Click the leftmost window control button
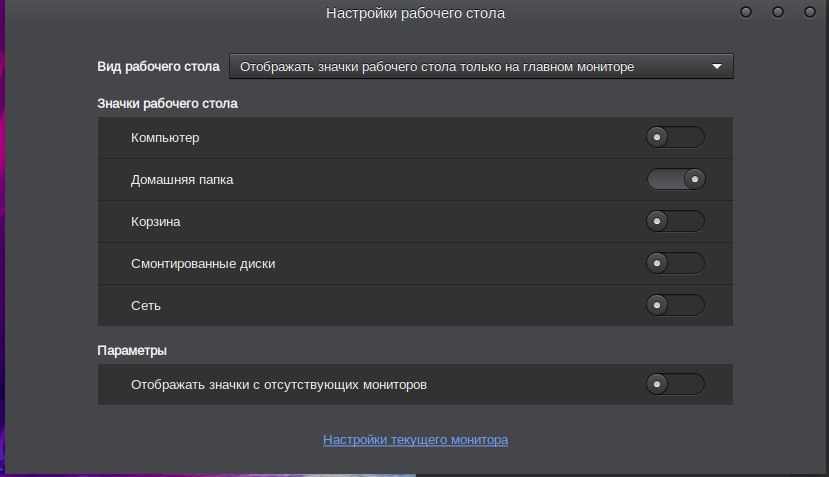 (x=746, y=12)
